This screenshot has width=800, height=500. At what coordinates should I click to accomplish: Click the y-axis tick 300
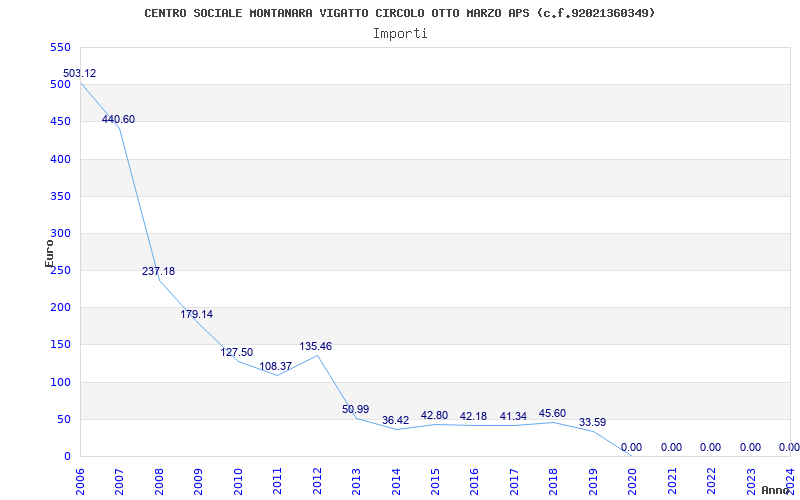tap(60, 234)
